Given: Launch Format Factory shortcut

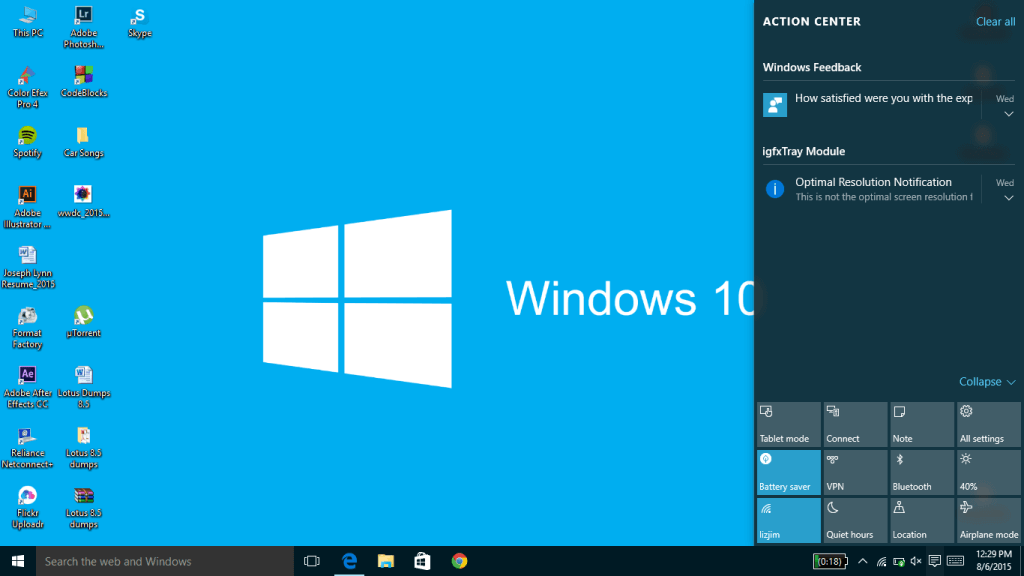Looking at the screenshot, I should 27,327.
